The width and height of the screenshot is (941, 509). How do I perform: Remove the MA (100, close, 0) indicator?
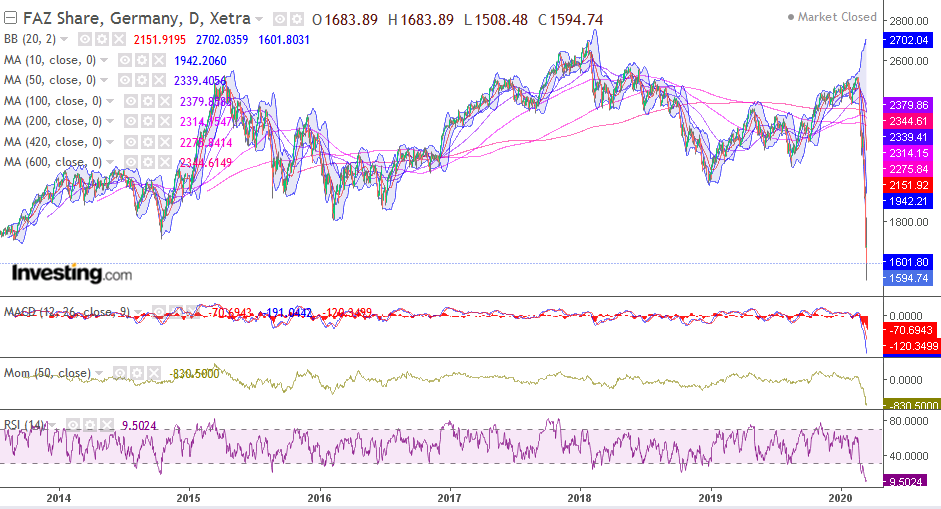pos(164,101)
